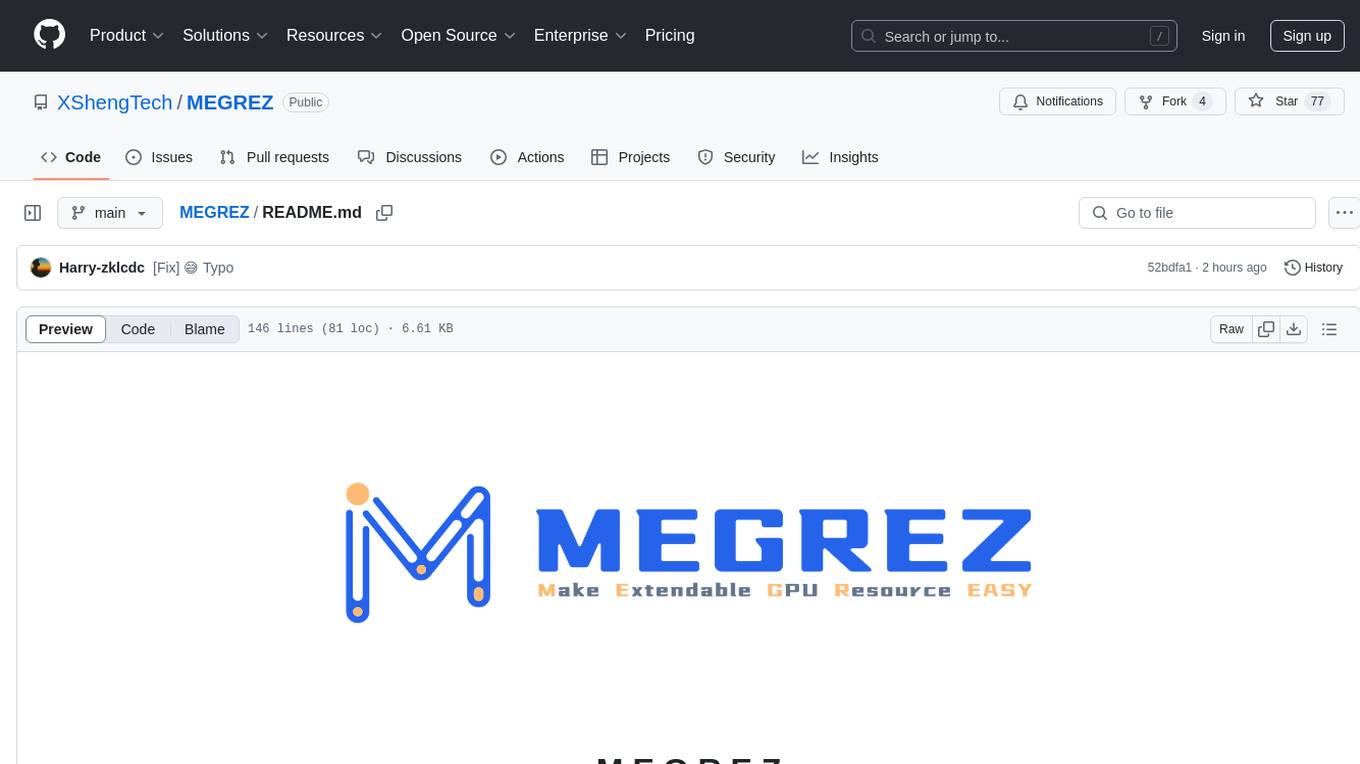Focus the Go to file field
Viewport: 1360px width, 764px height.
[1197, 213]
